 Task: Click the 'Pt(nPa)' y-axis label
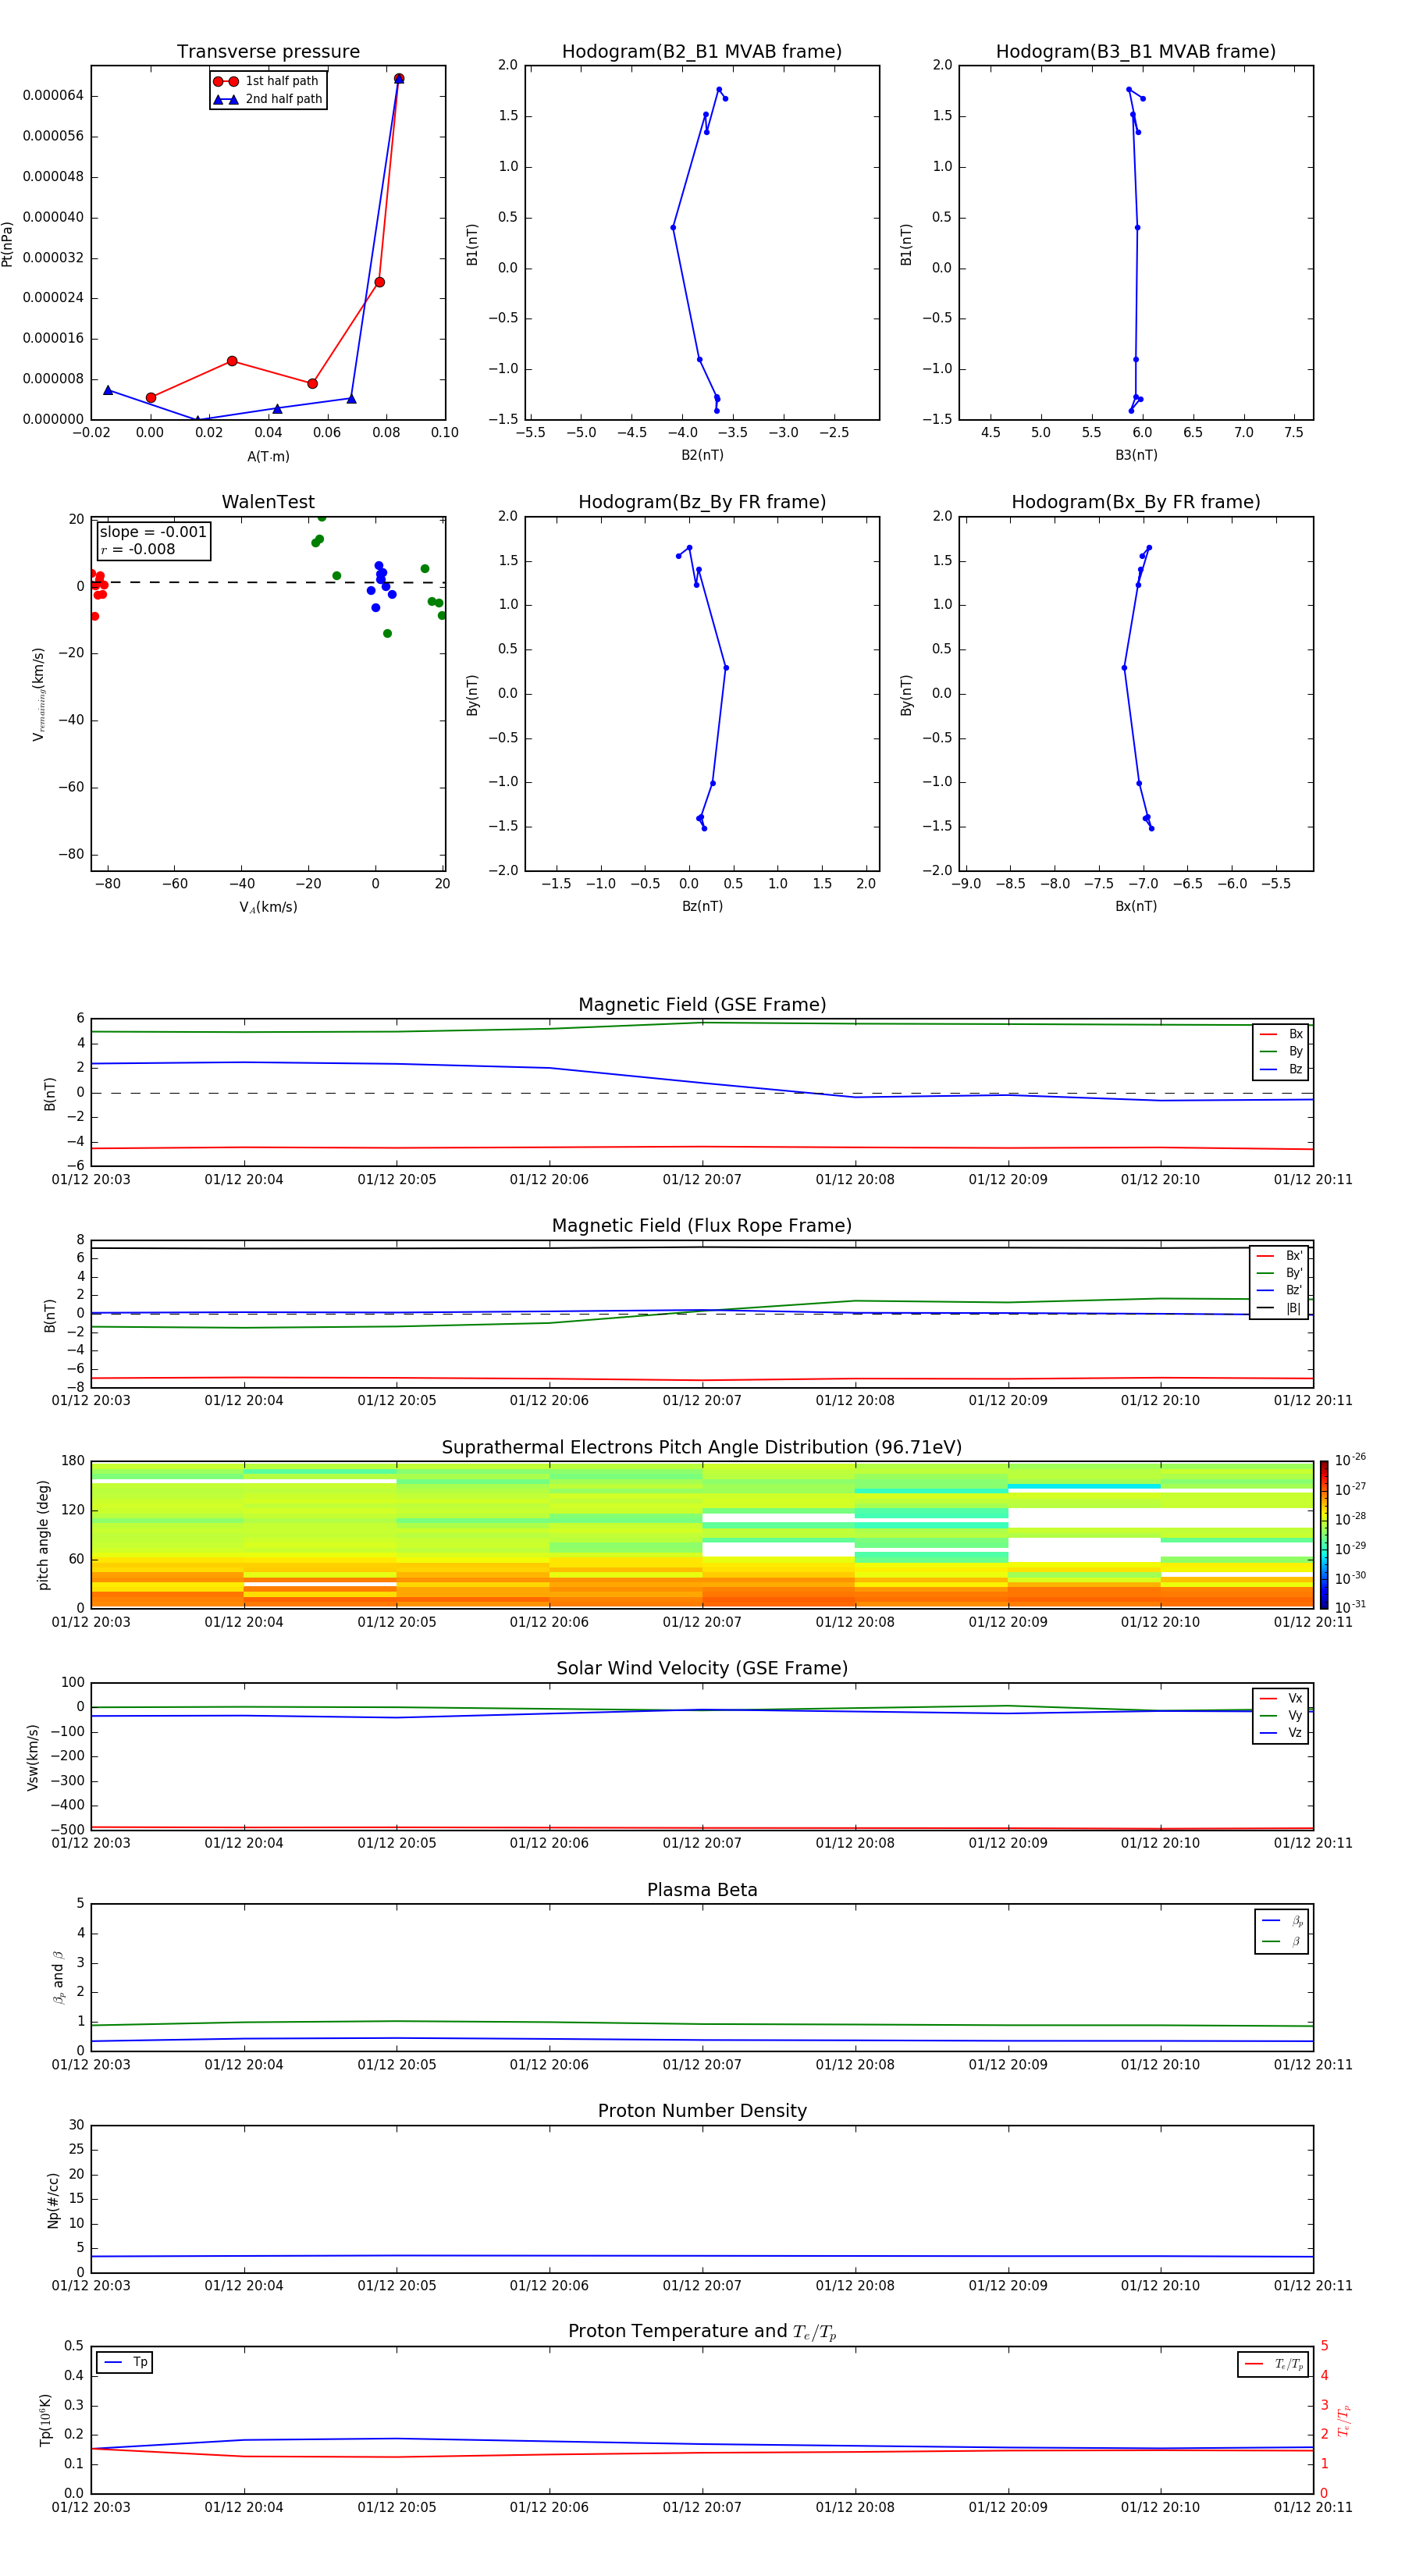pos(8,243)
